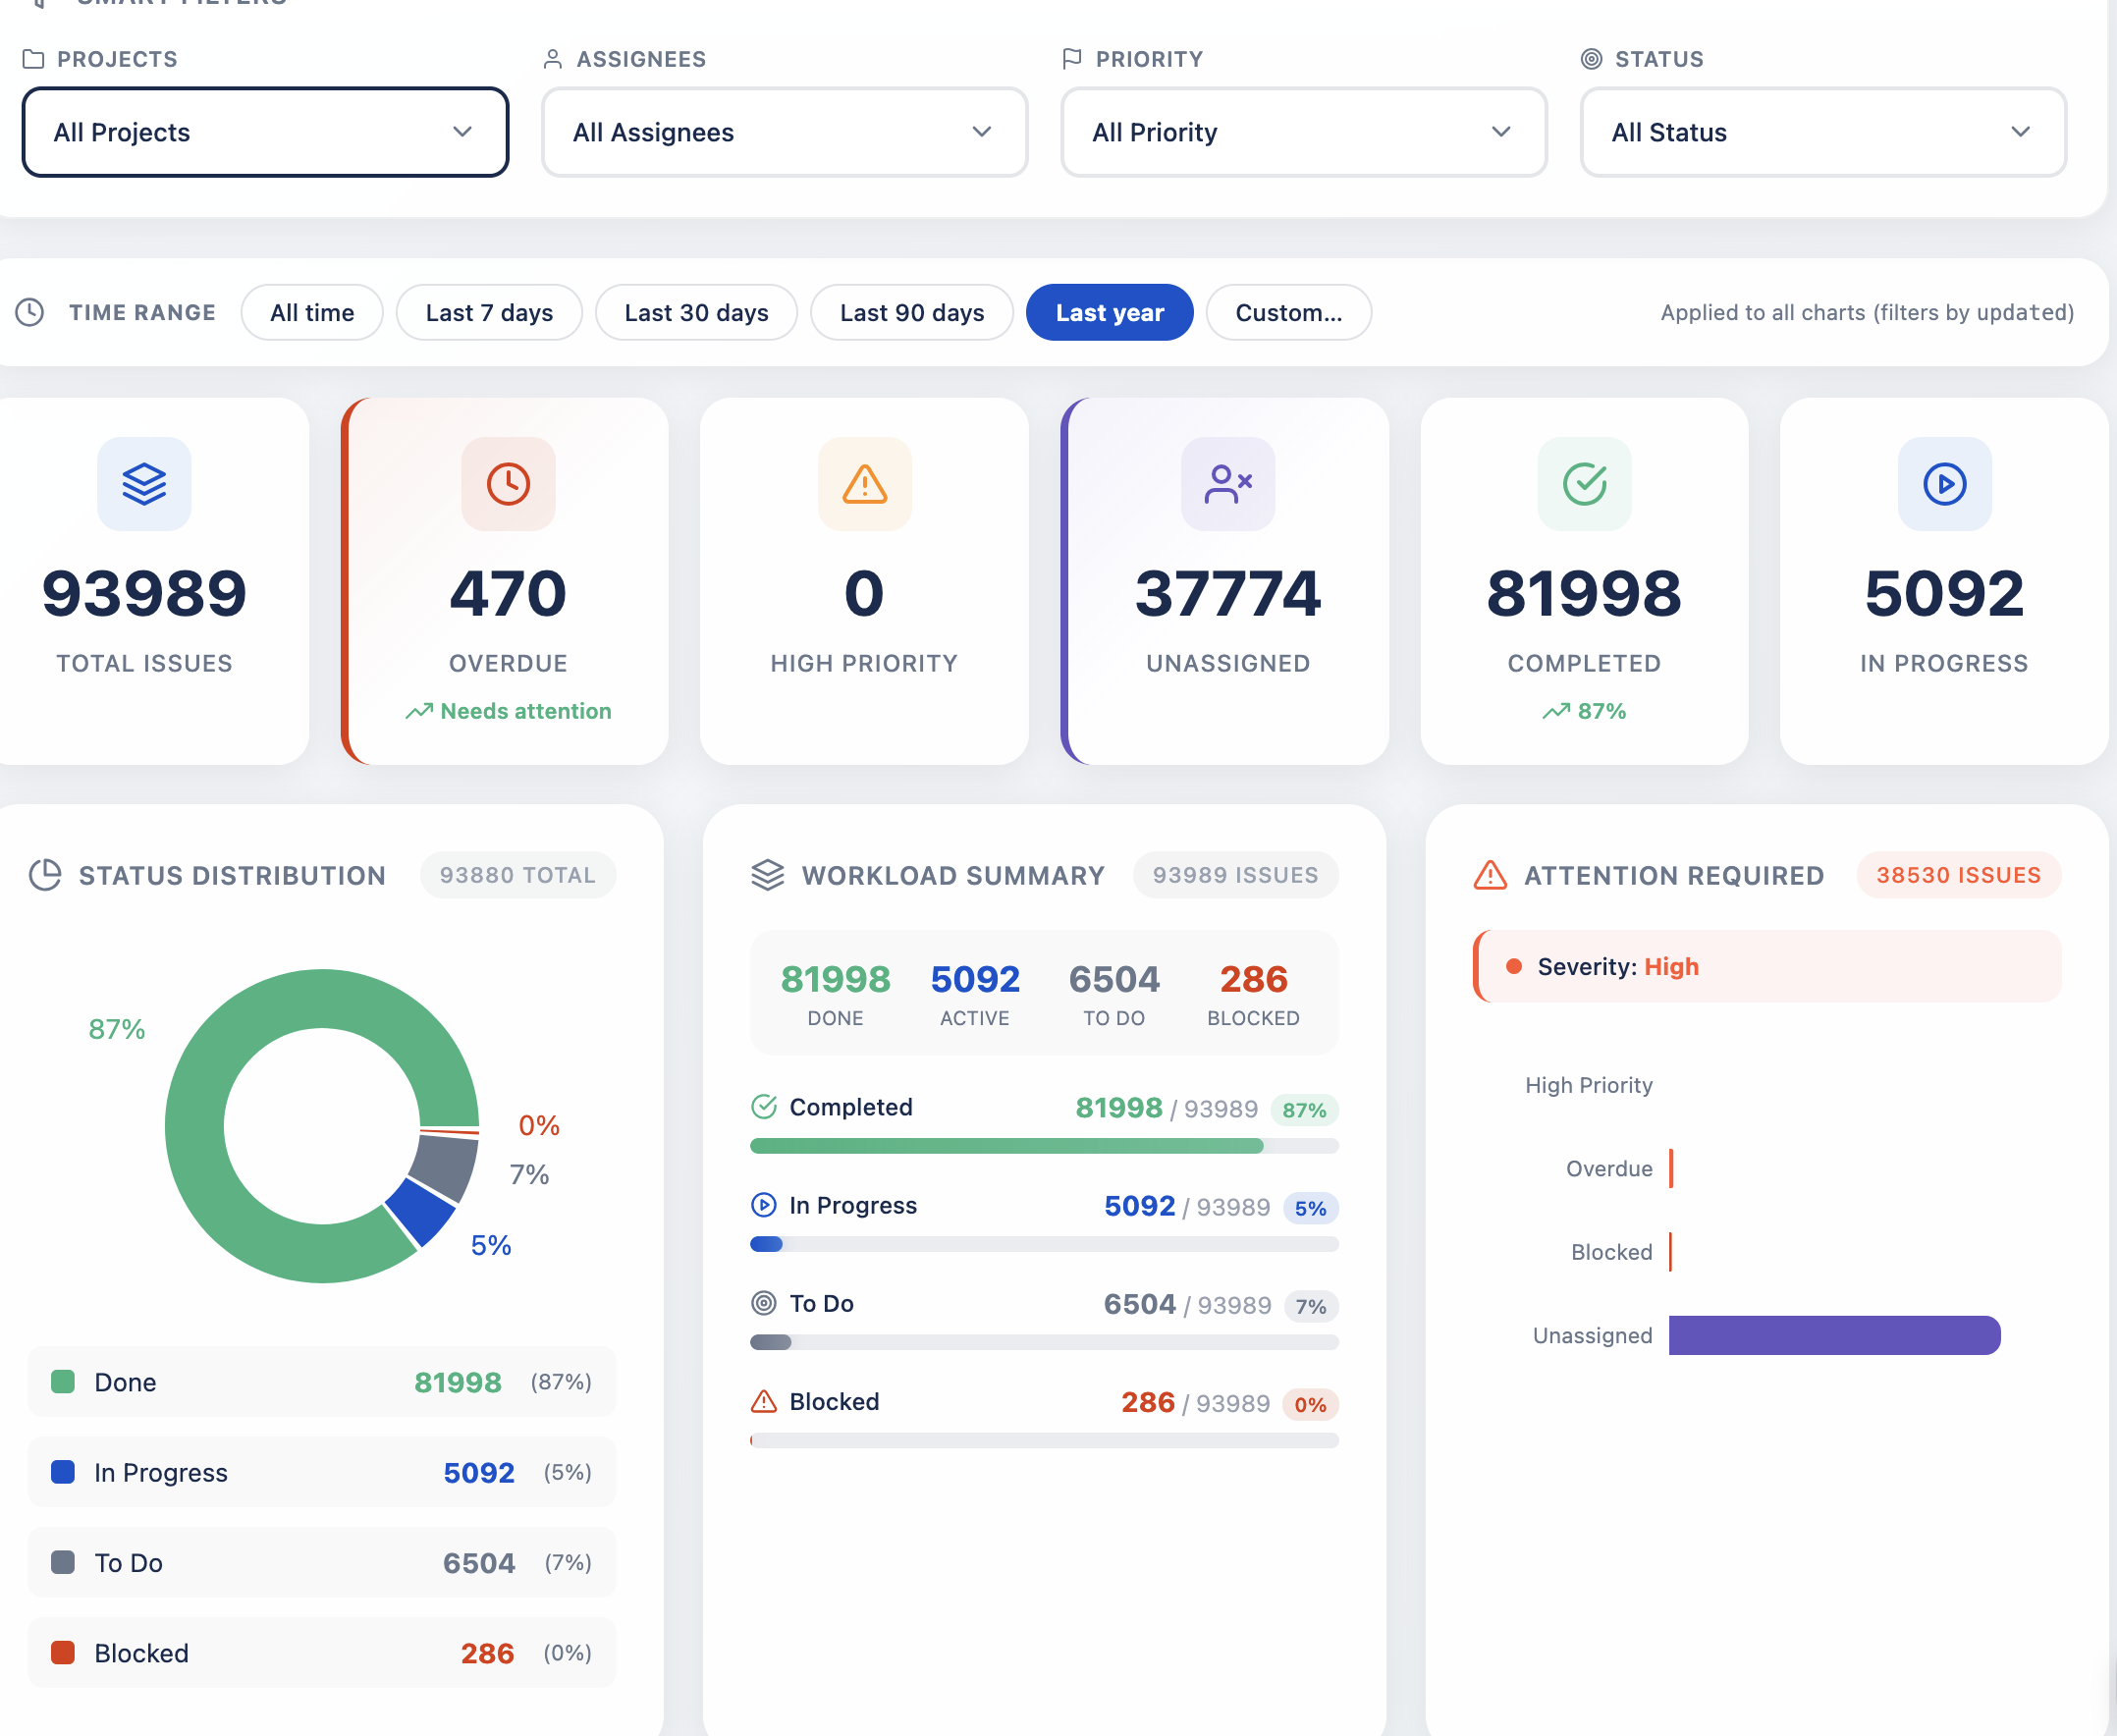This screenshot has height=1736, width=2117.
Task: Open the Custom... time range option
Action: click(1289, 312)
